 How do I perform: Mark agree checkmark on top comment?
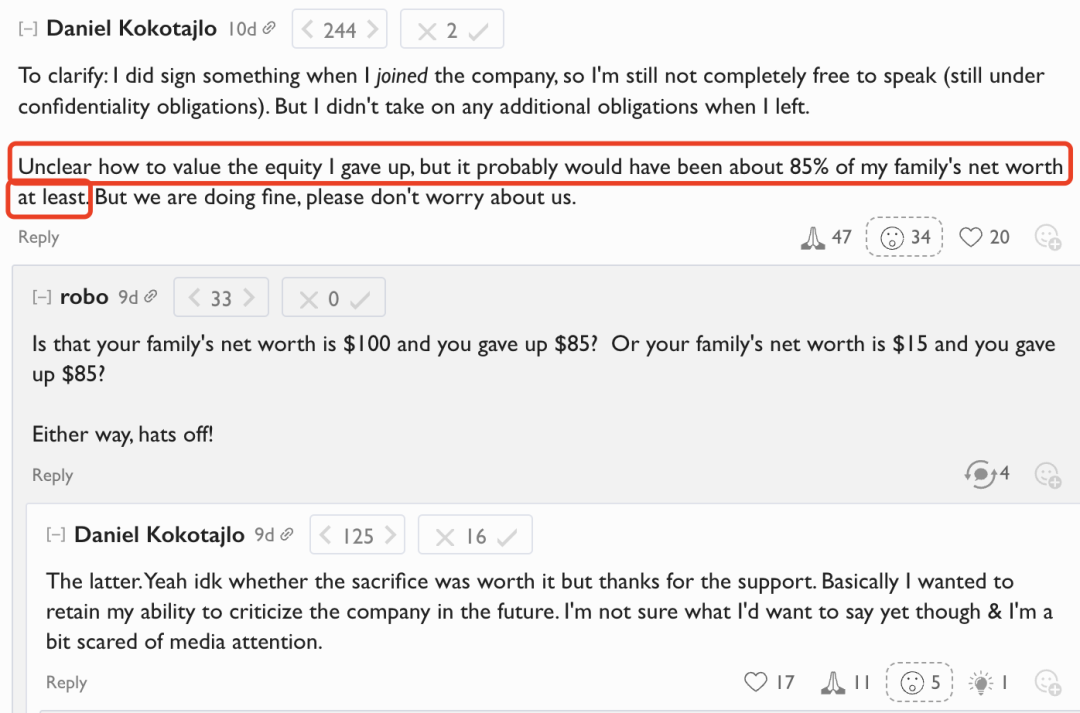click(x=478, y=31)
